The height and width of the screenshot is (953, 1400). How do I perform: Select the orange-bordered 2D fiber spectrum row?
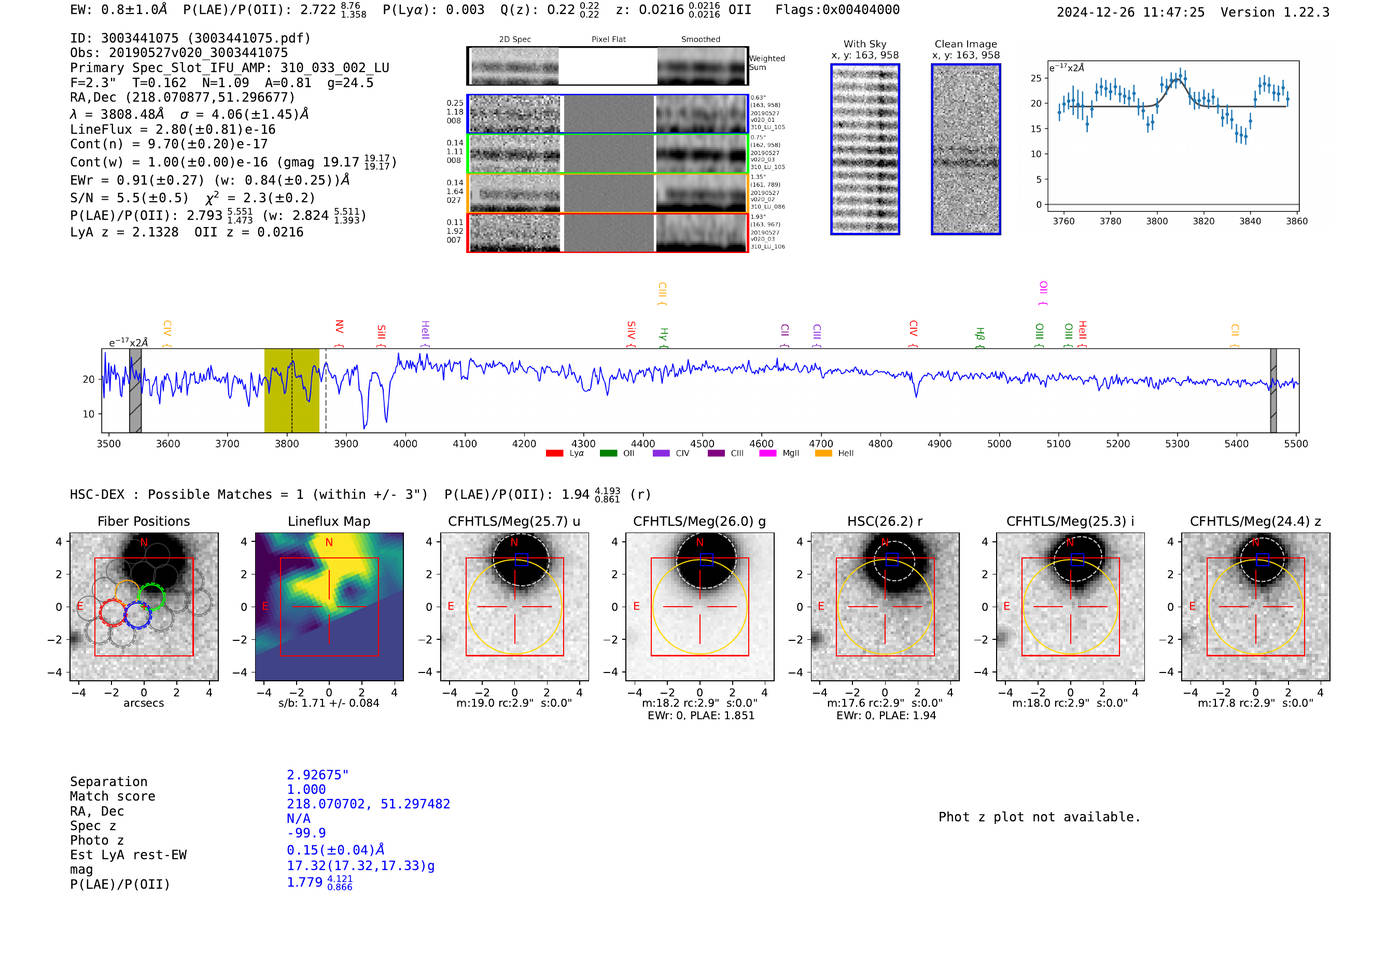[x=608, y=193]
